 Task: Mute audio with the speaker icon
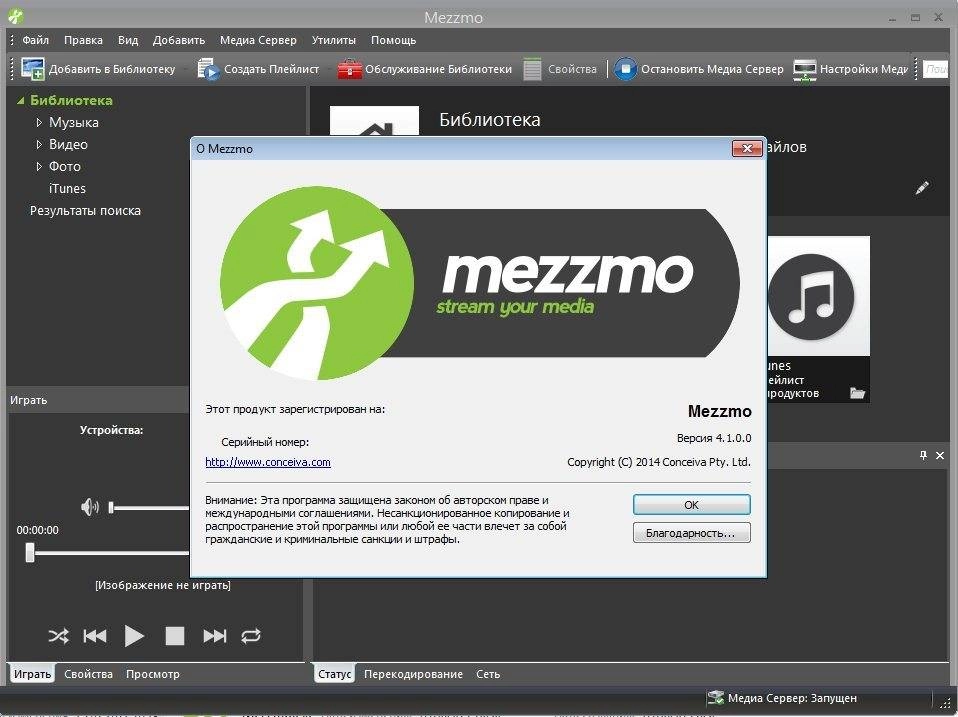[x=90, y=507]
